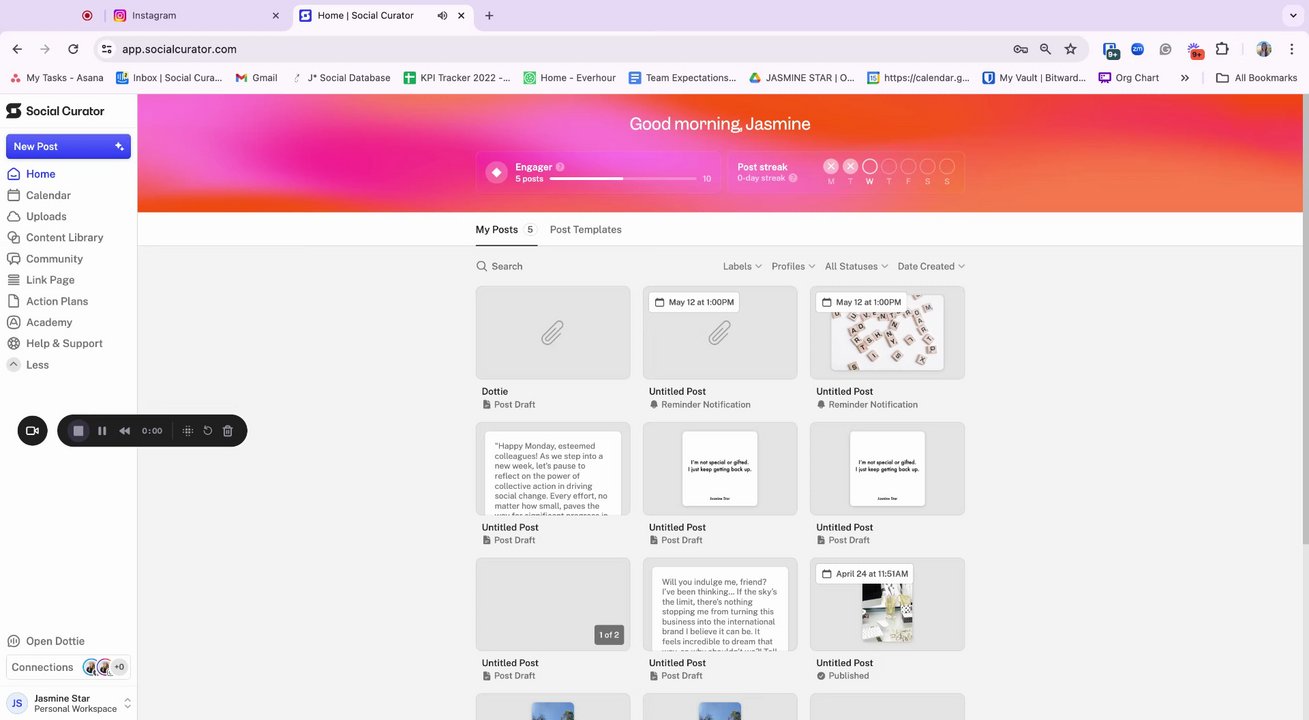
Task: Click the browser back arrow
Action: point(17,49)
